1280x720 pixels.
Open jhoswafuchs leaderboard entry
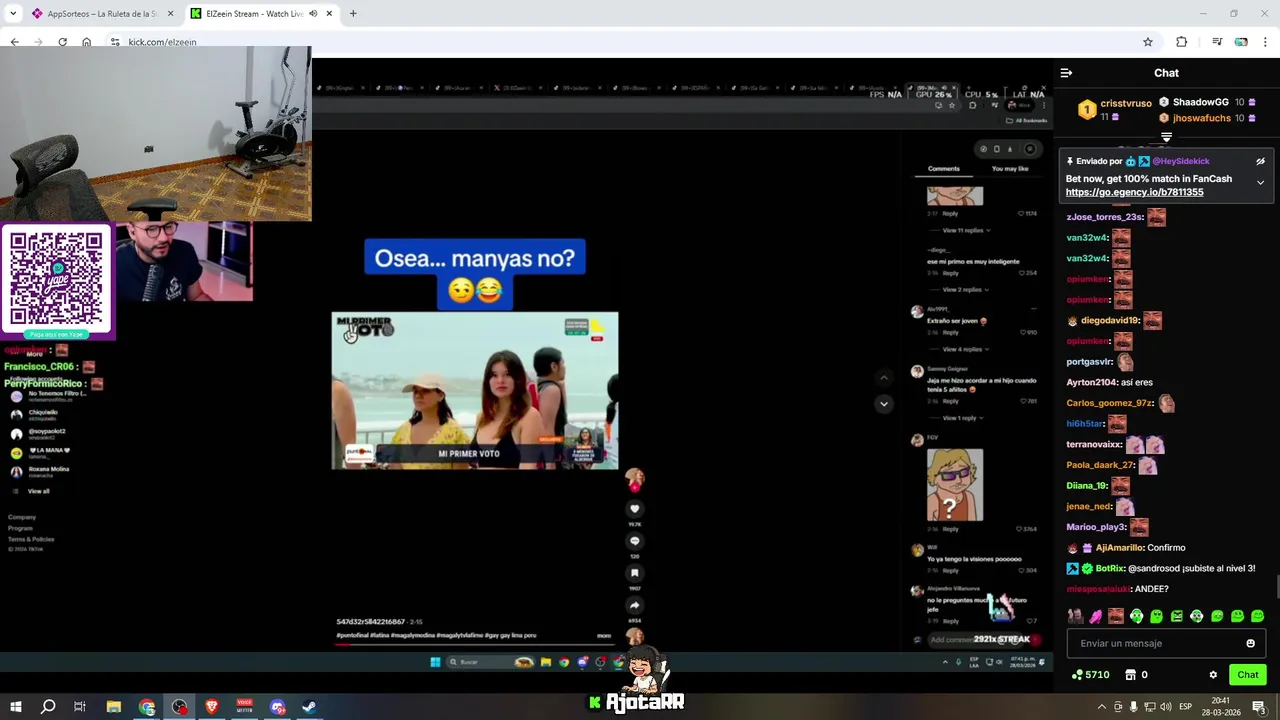pos(1201,118)
